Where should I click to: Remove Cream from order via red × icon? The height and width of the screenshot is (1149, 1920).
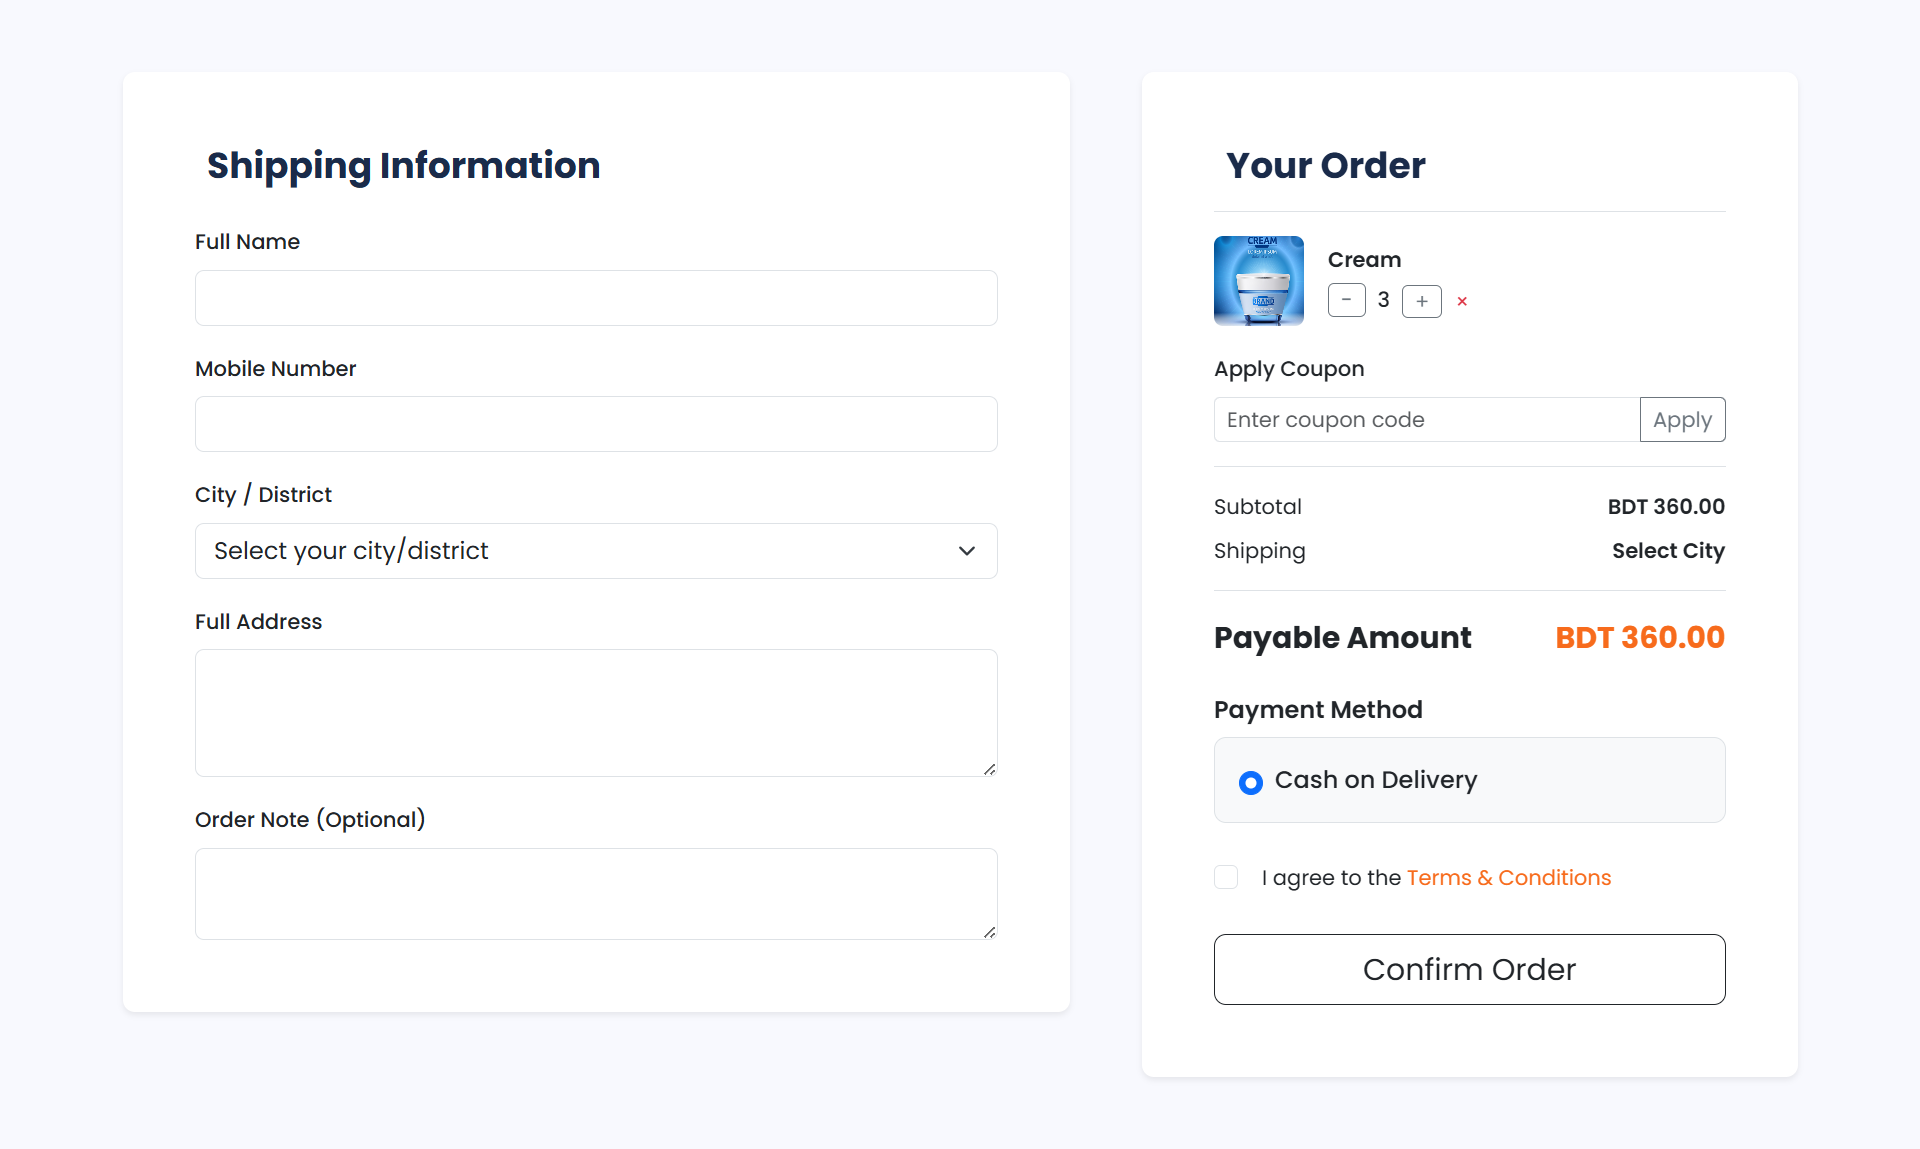(1462, 301)
